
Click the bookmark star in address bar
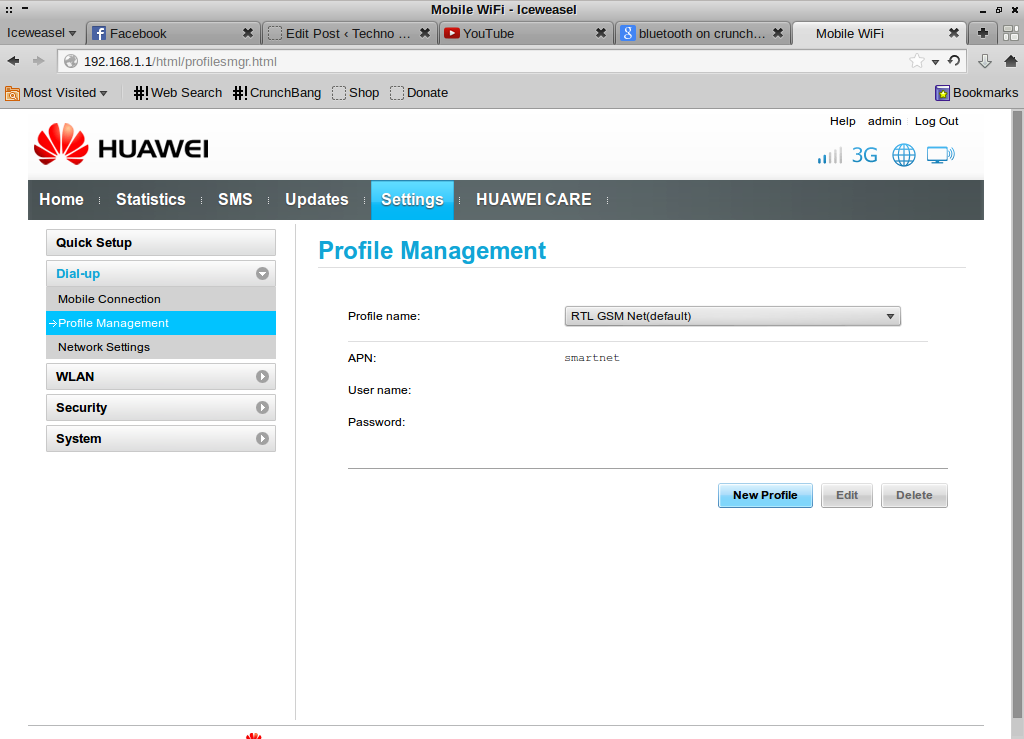(x=917, y=61)
